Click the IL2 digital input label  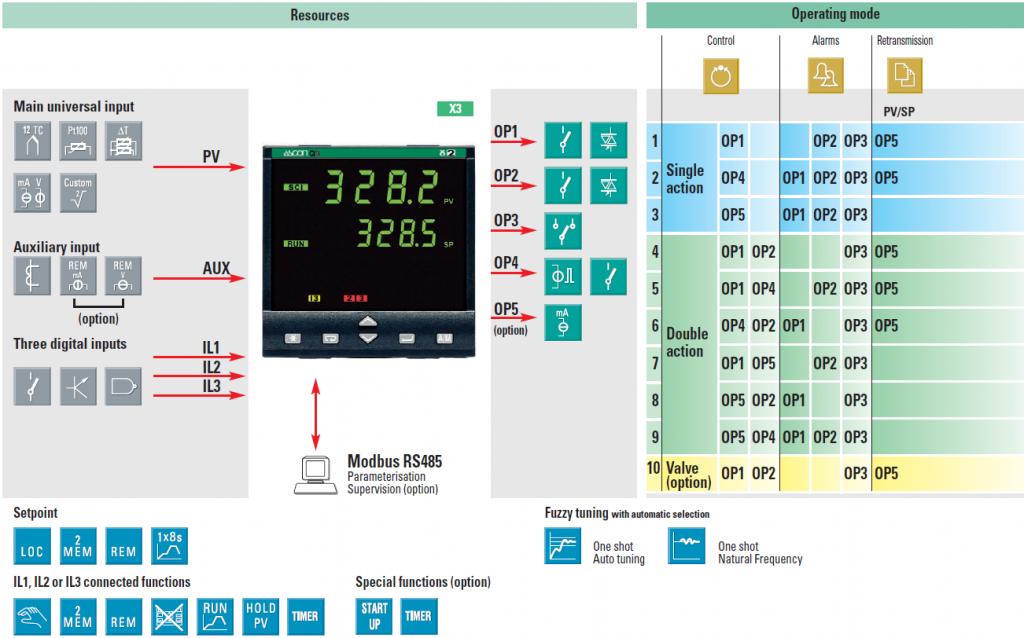pos(211,367)
